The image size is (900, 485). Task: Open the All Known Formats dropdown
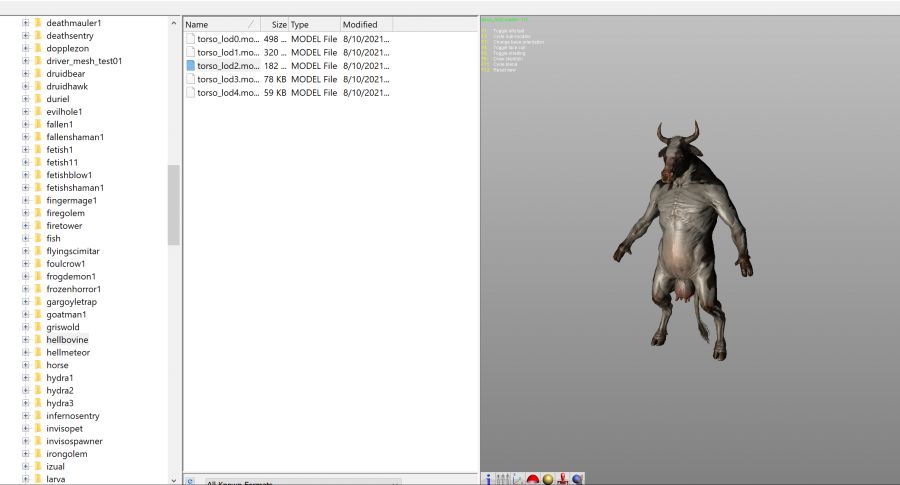(300, 482)
